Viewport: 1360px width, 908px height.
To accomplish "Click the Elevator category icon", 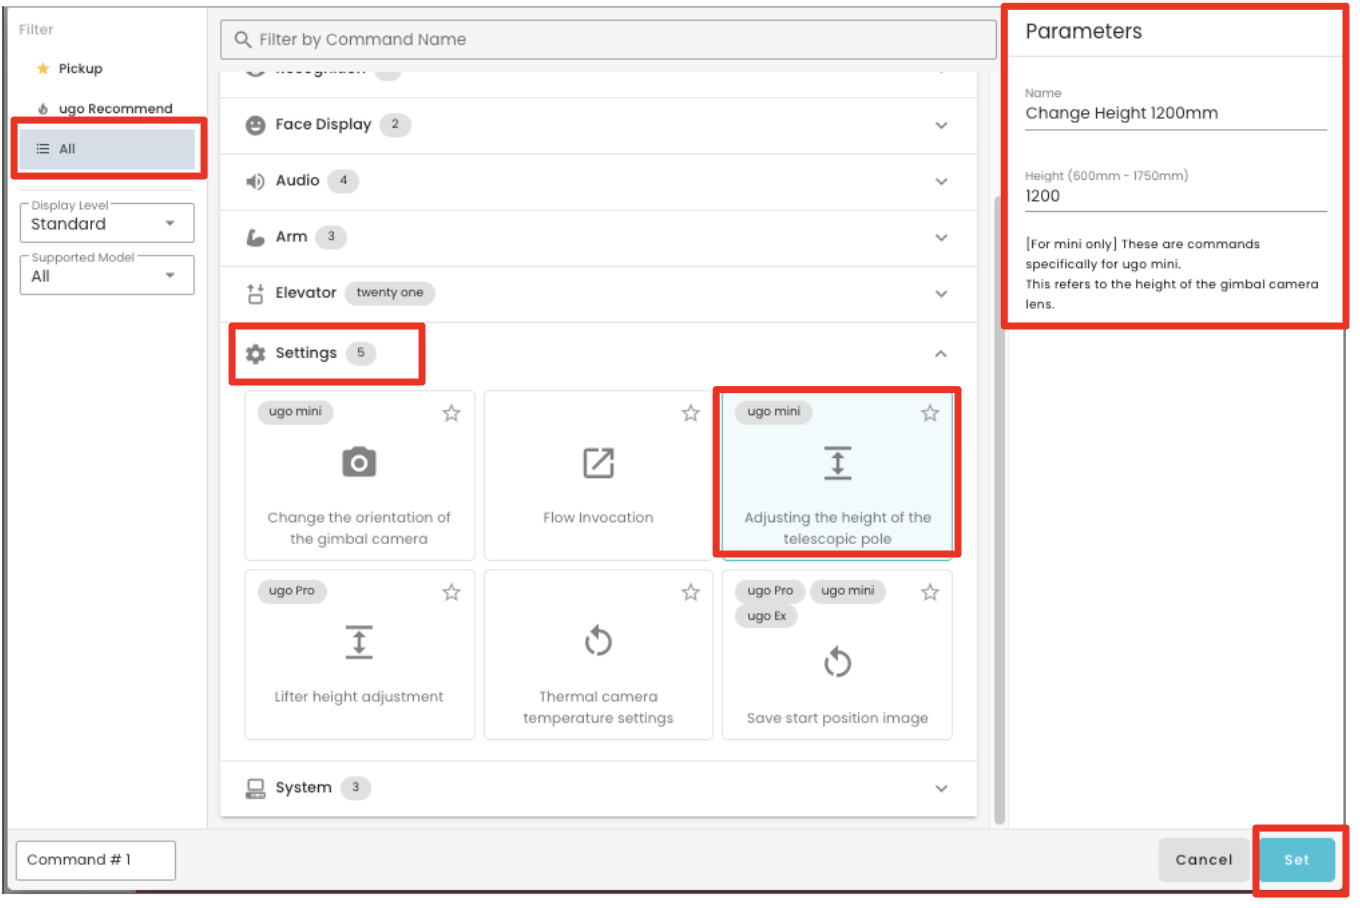I will [256, 293].
